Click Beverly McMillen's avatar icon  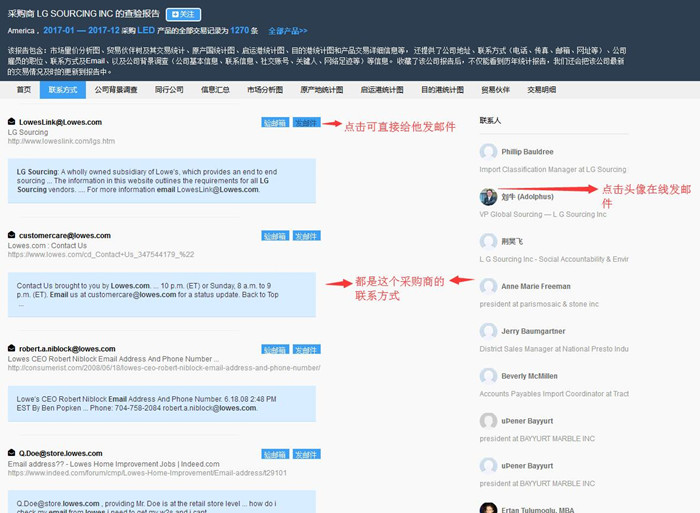tap(488, 376)
